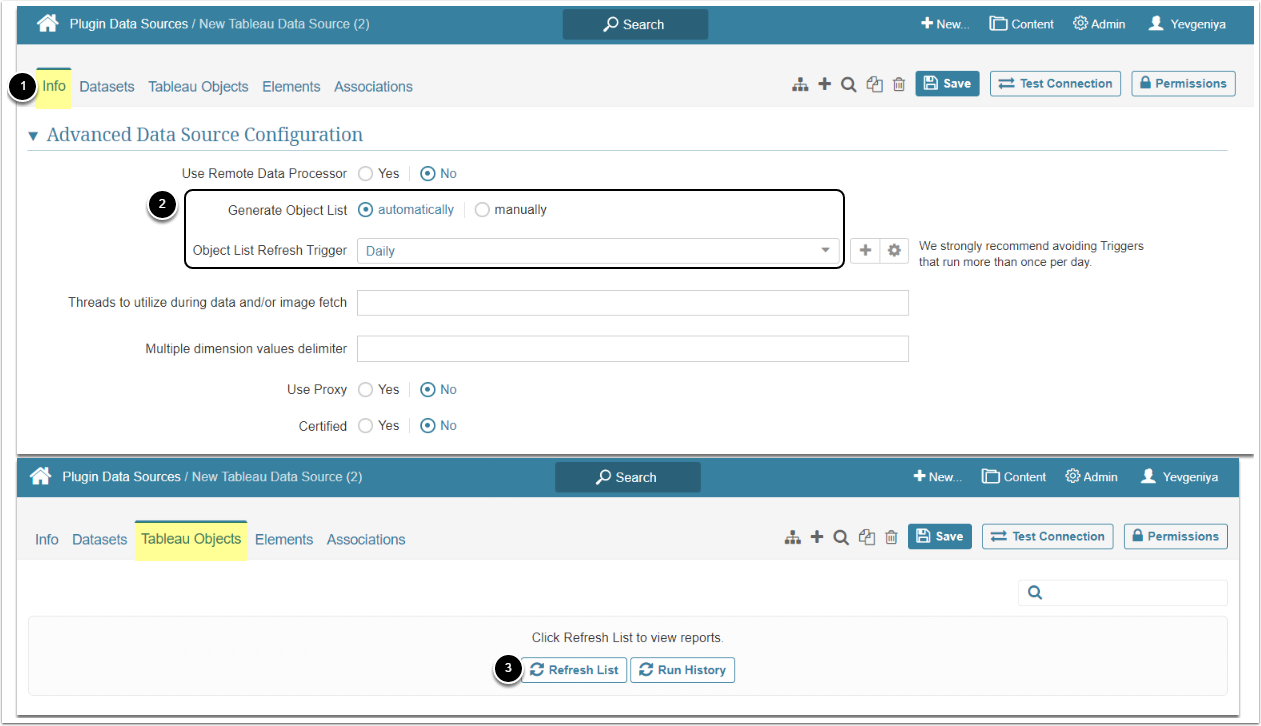Click Threads to utilize input field
The image size is (1261, 726).
pos(633,303)
